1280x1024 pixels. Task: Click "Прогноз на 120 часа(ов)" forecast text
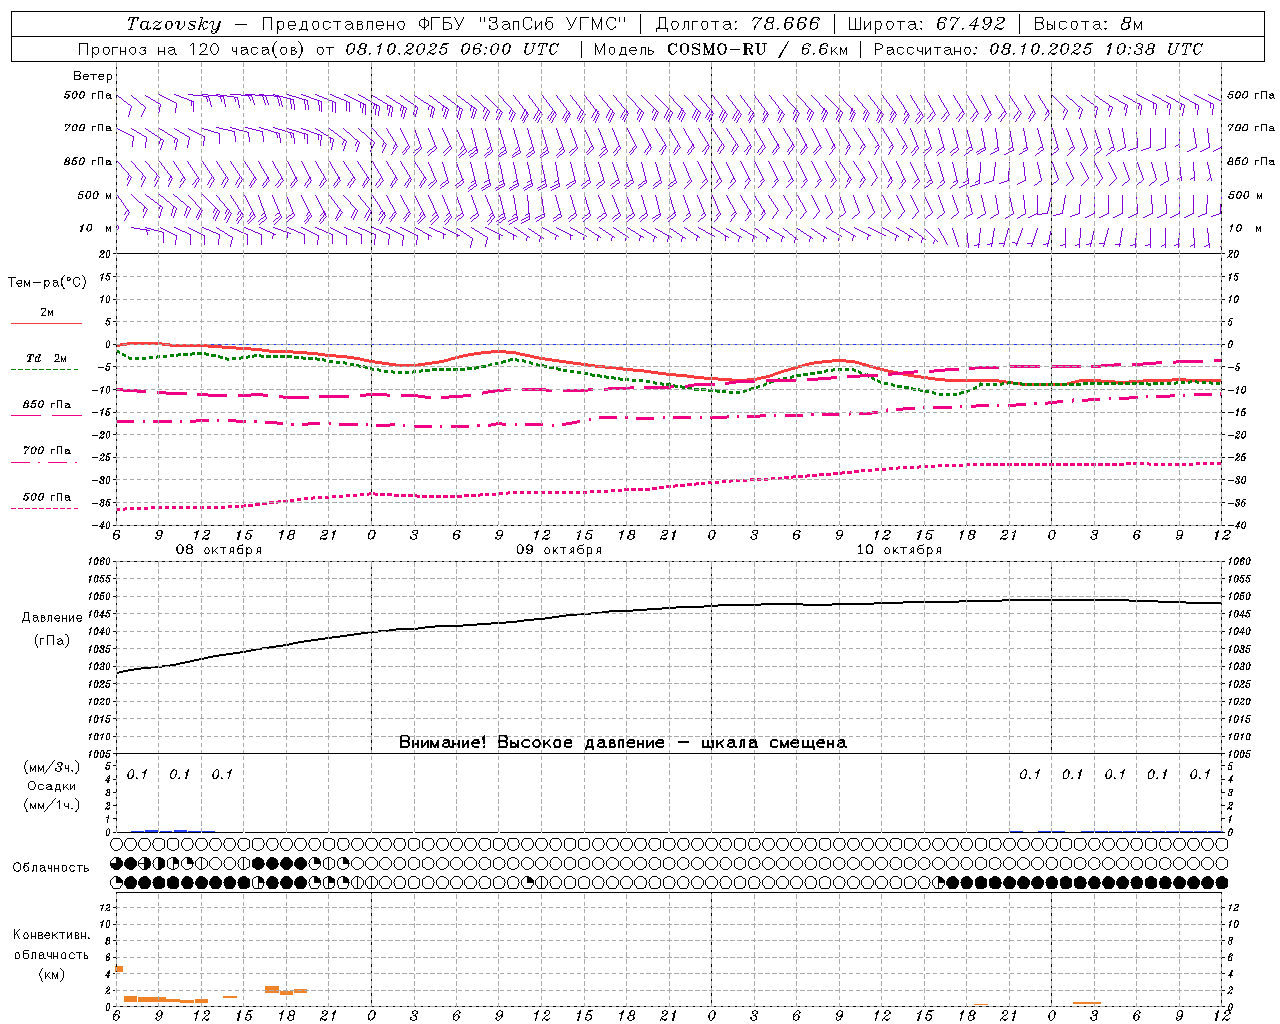193,49
